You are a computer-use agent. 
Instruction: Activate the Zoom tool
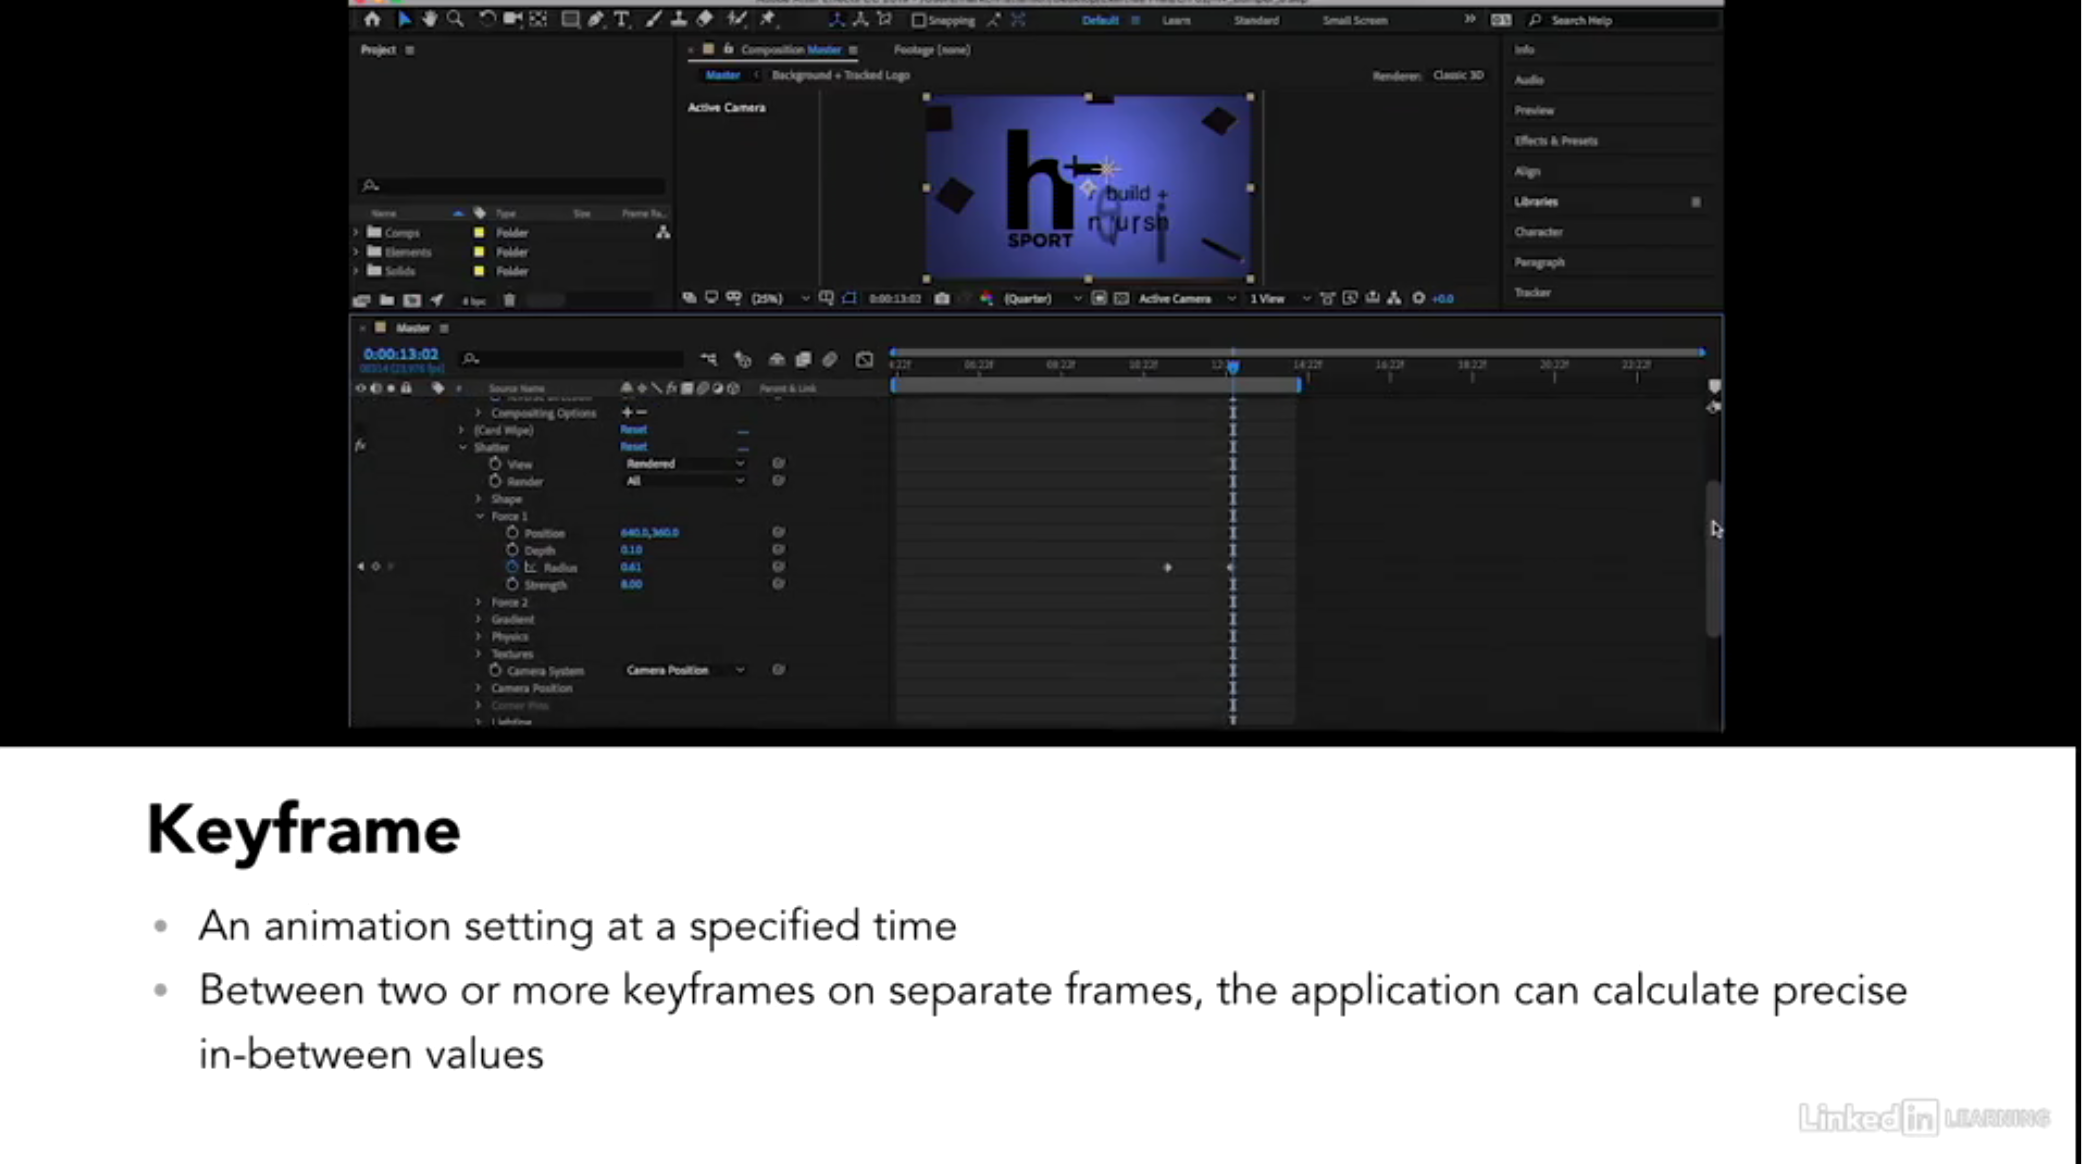[x=456, y=19]
